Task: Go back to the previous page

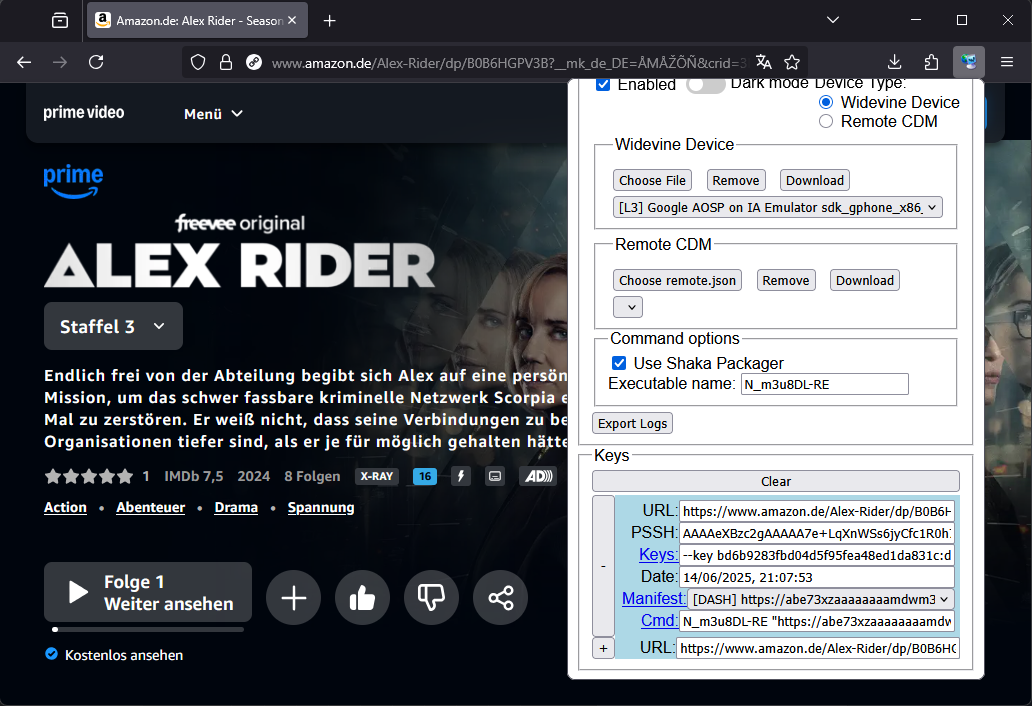Action: [x=24, y=63]
